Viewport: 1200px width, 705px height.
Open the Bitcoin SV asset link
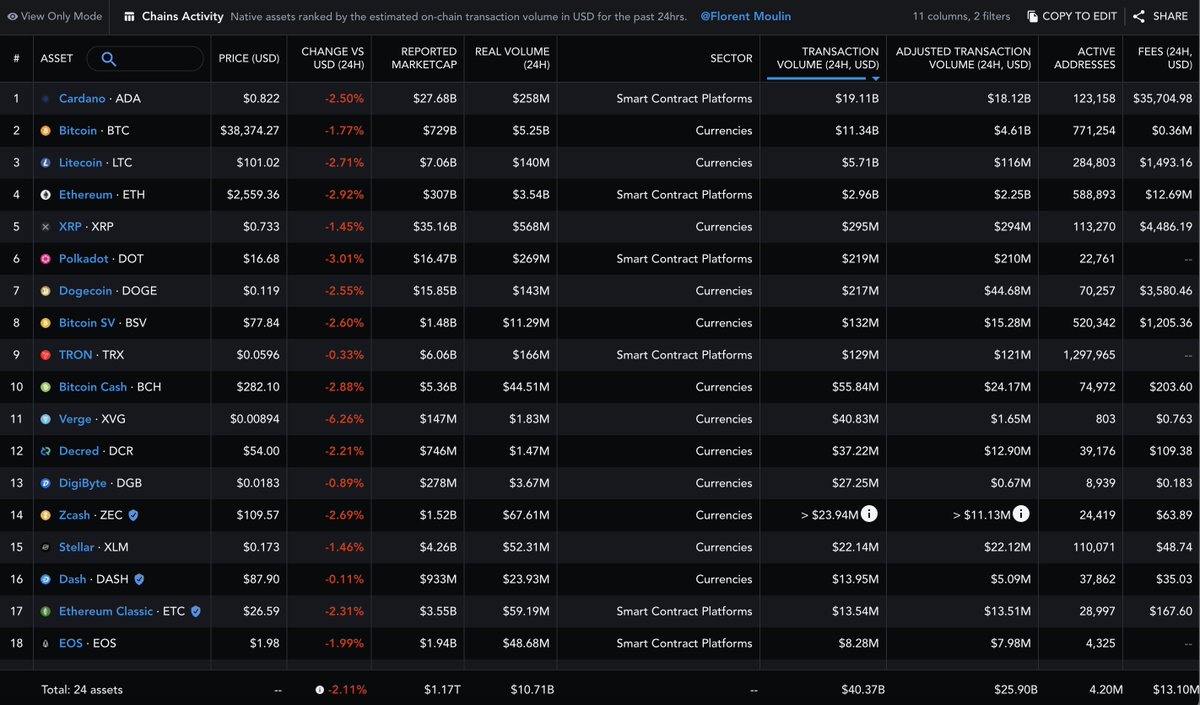tap(87, 323)
